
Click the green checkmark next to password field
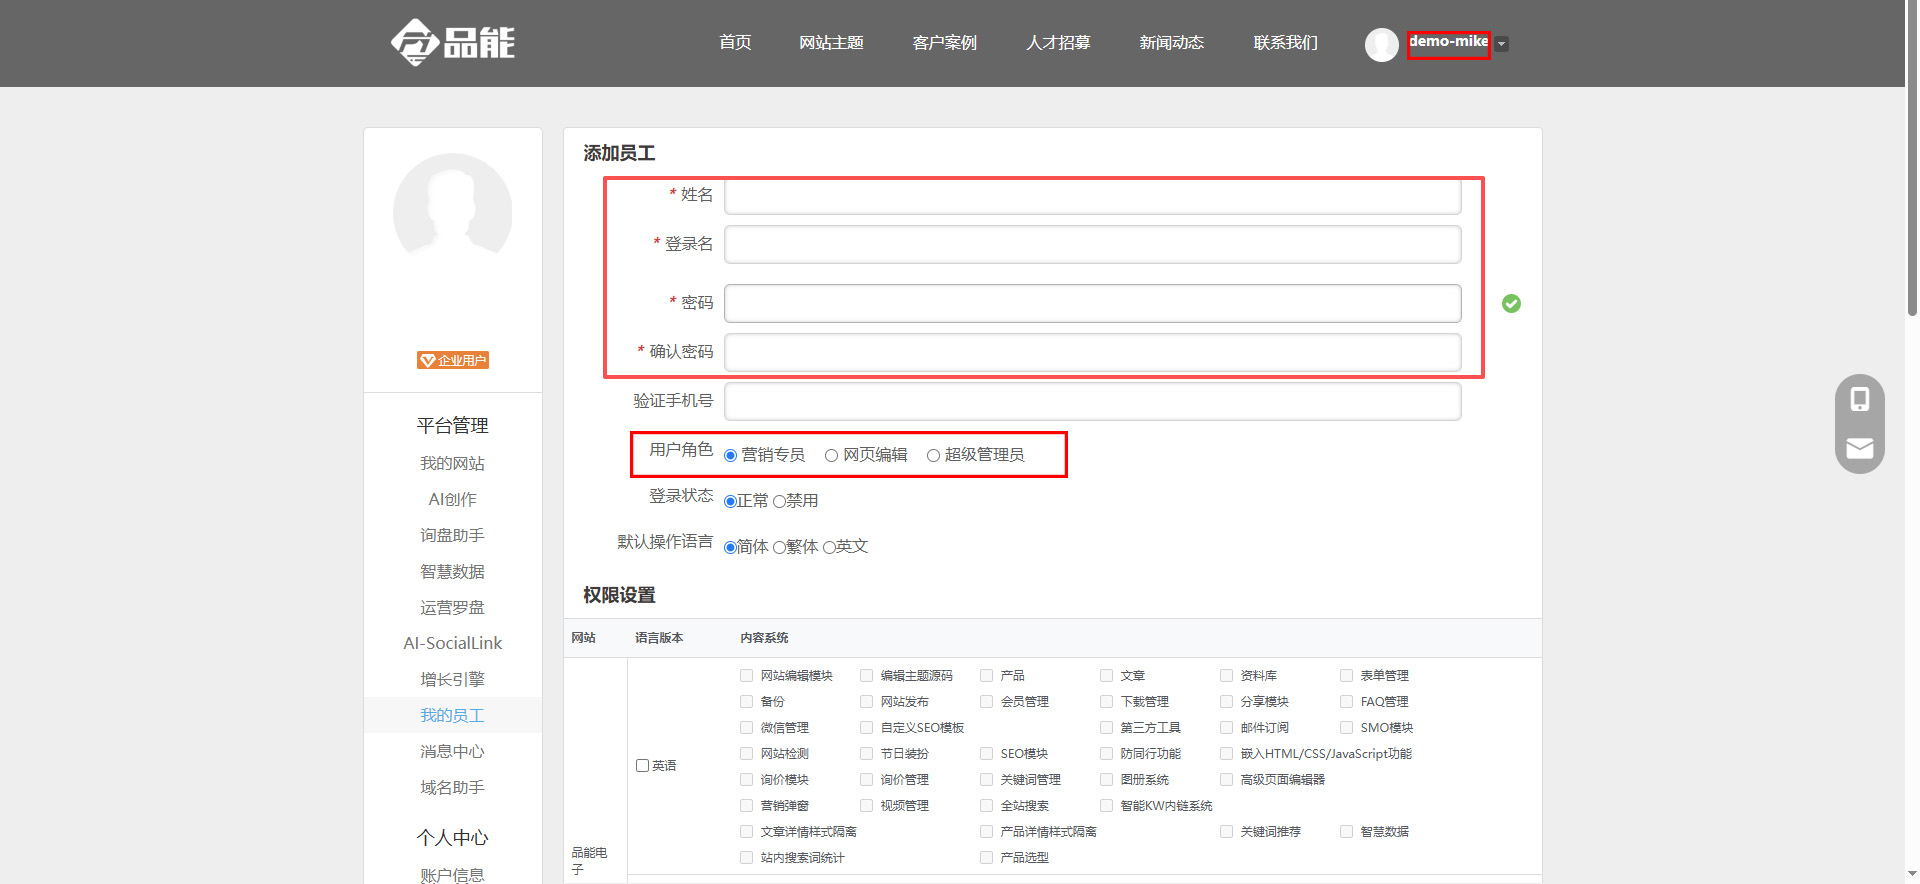pyautogui.click(x=1511, y=303)
